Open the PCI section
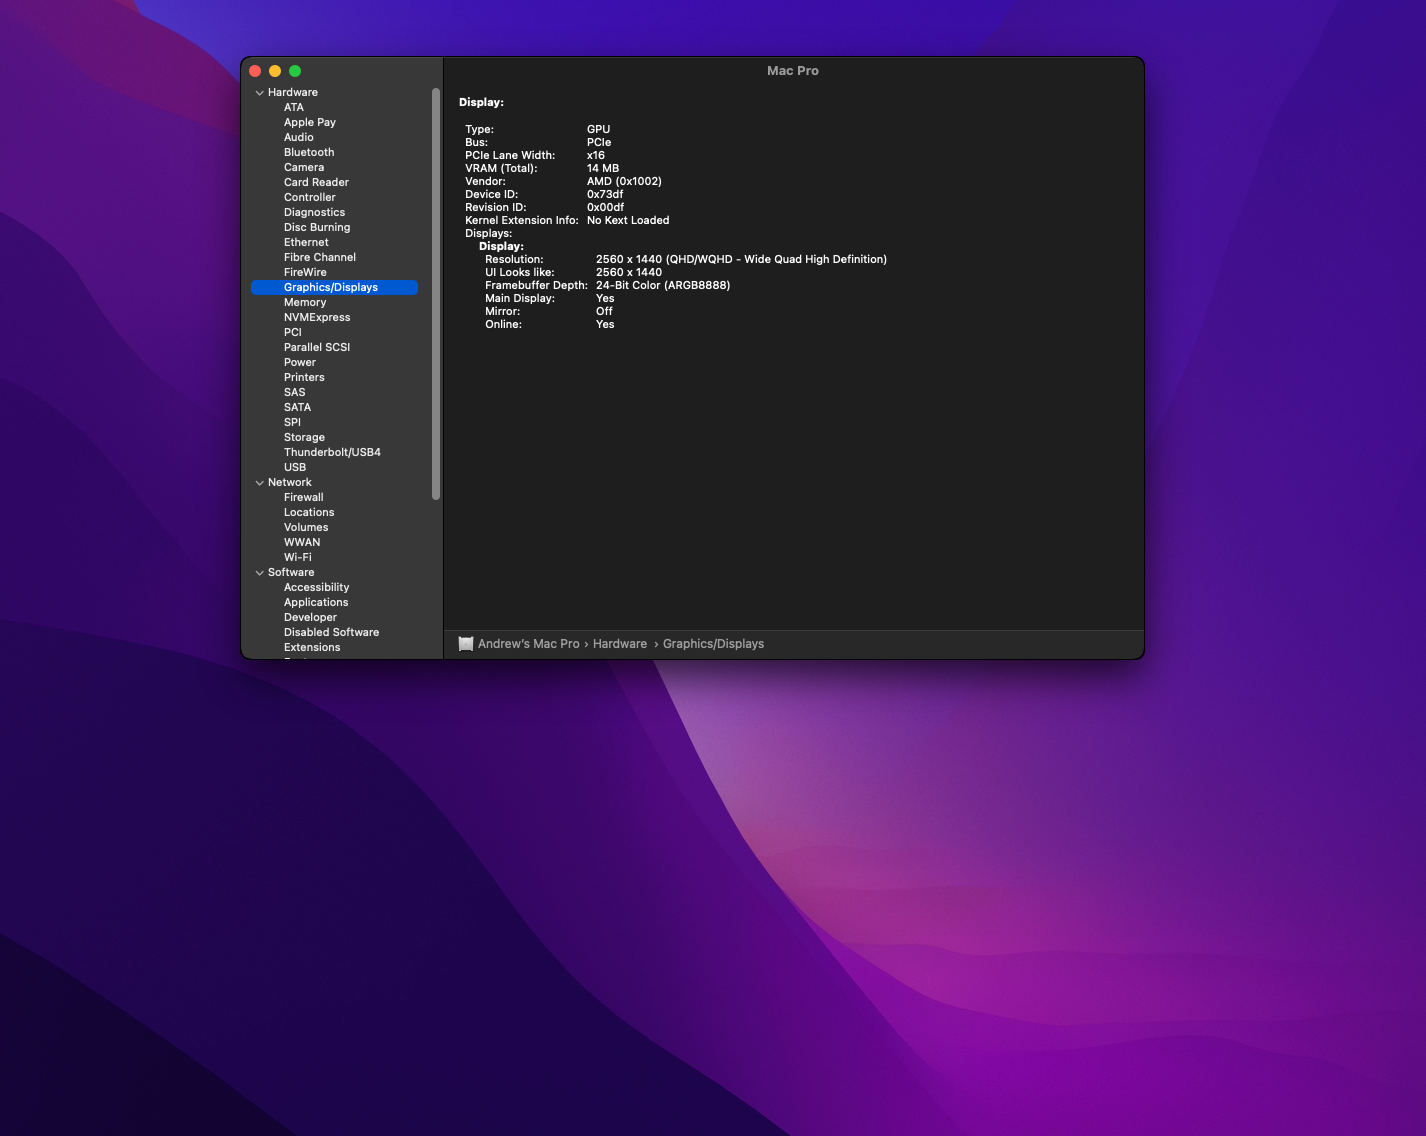This screenshot has width=1426, height=1136. 293,333
